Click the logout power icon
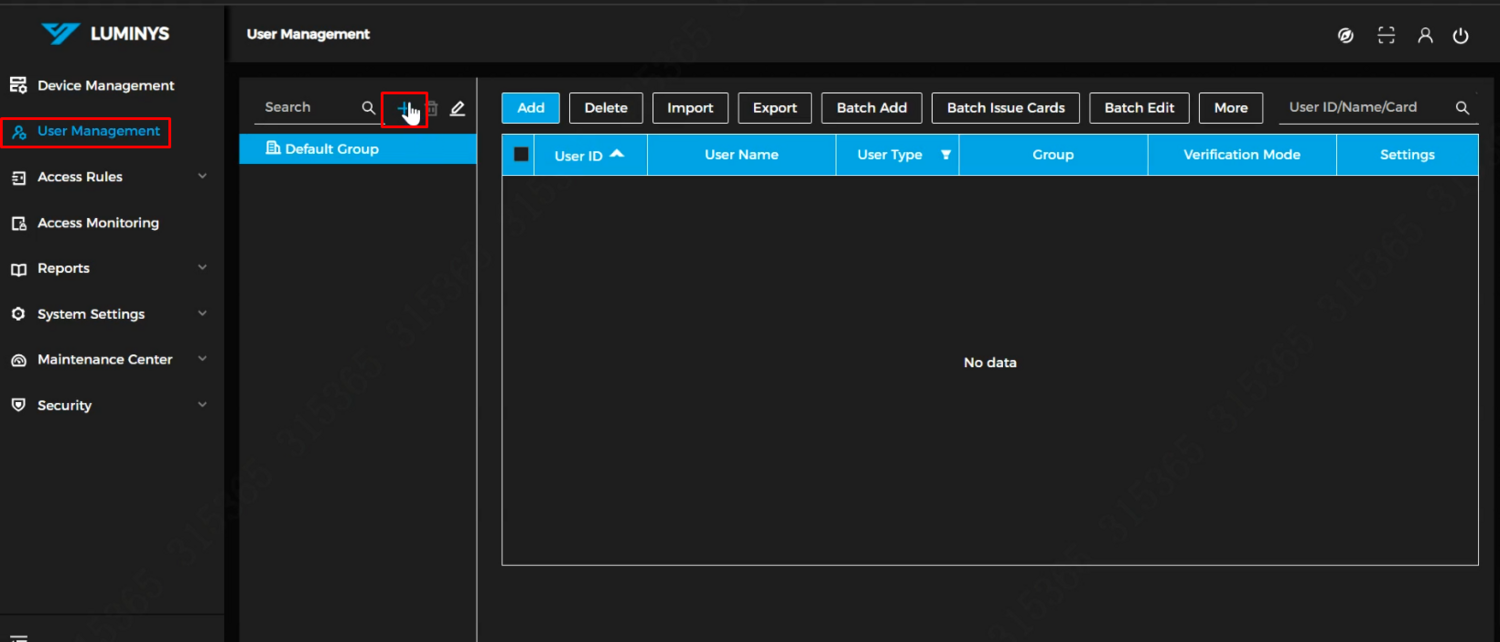This screenshot has width=1500, height=642. point(1461,34)
